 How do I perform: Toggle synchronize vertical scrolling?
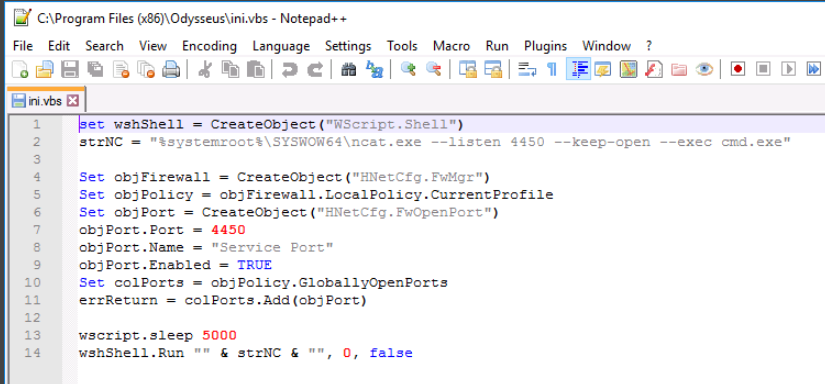coord(467,69)
